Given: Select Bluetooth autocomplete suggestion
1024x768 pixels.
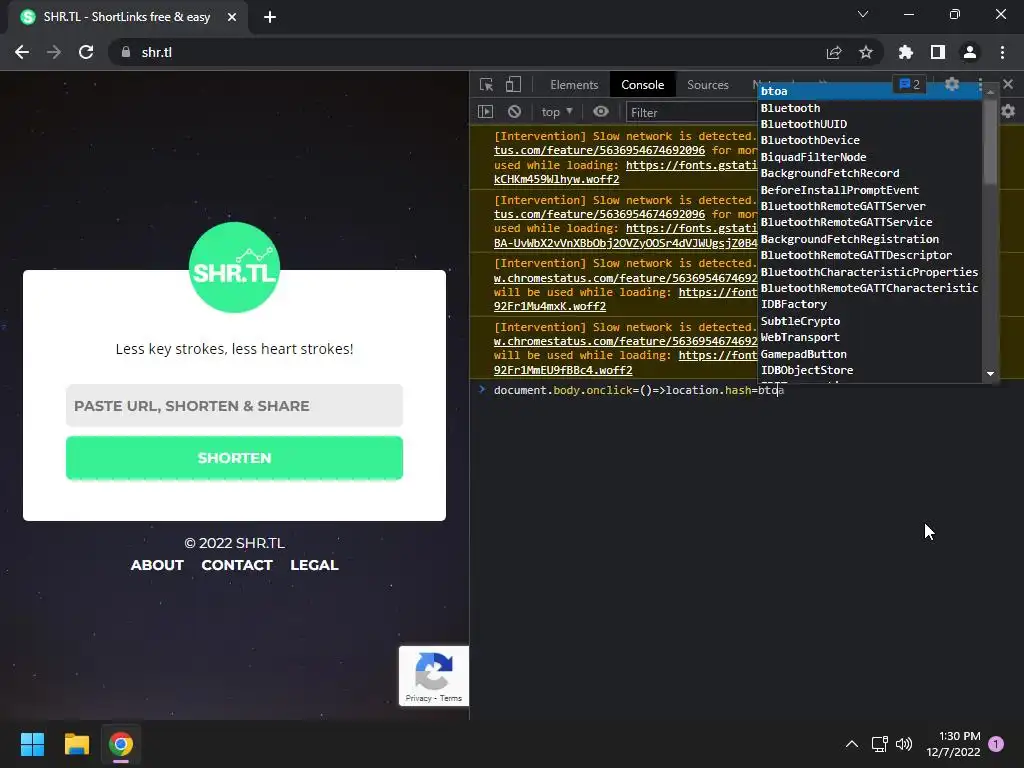Looking at the screenshot, I should pos(869,108).
